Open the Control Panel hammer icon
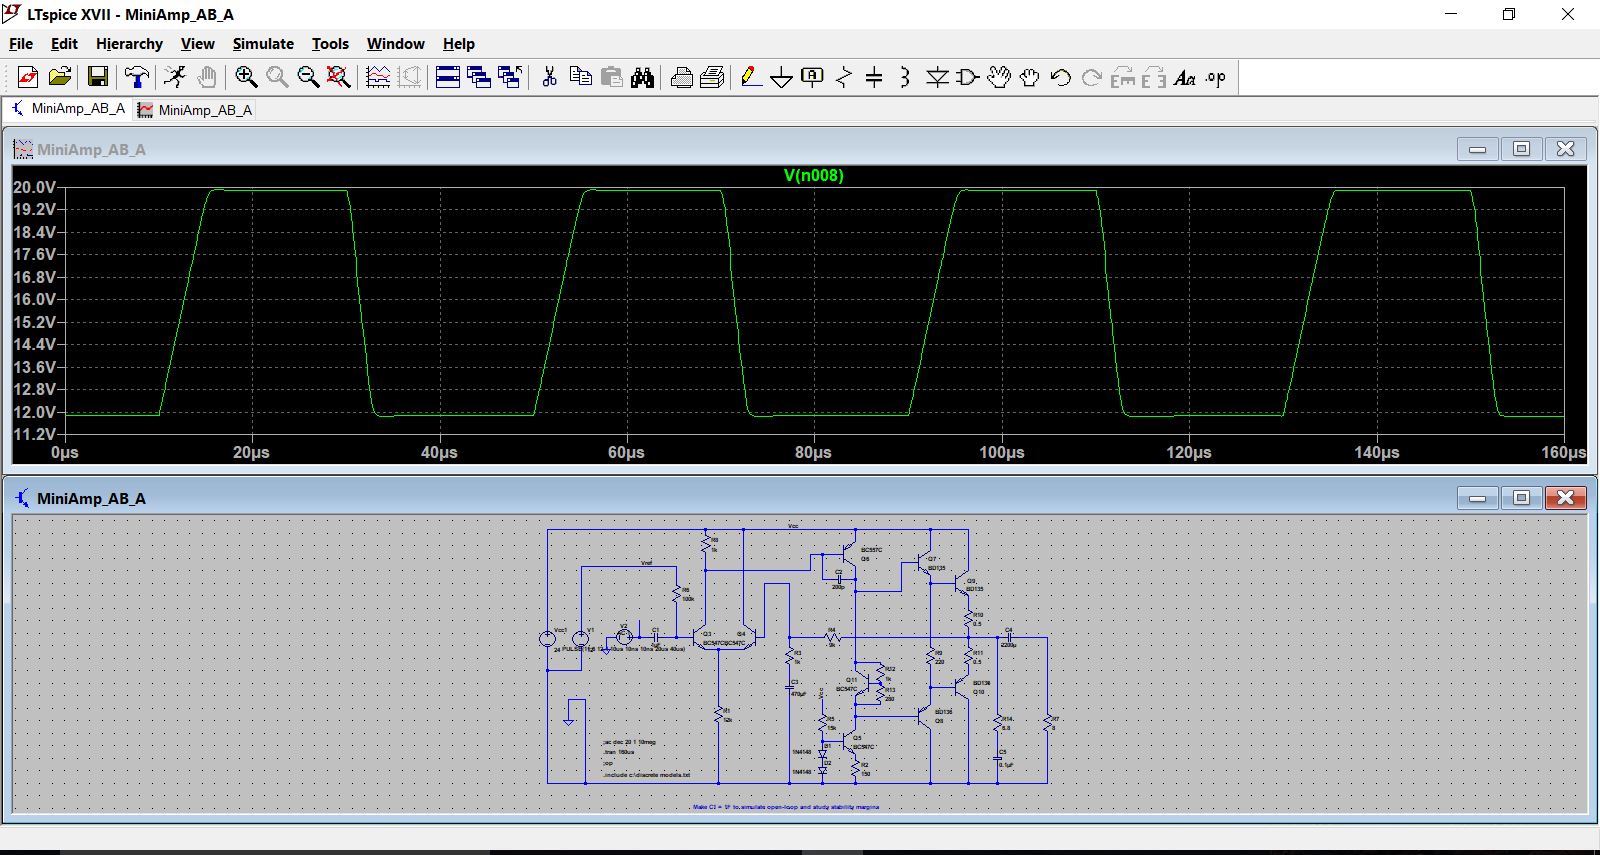The image size is (1600, 855). coord(137,77)
